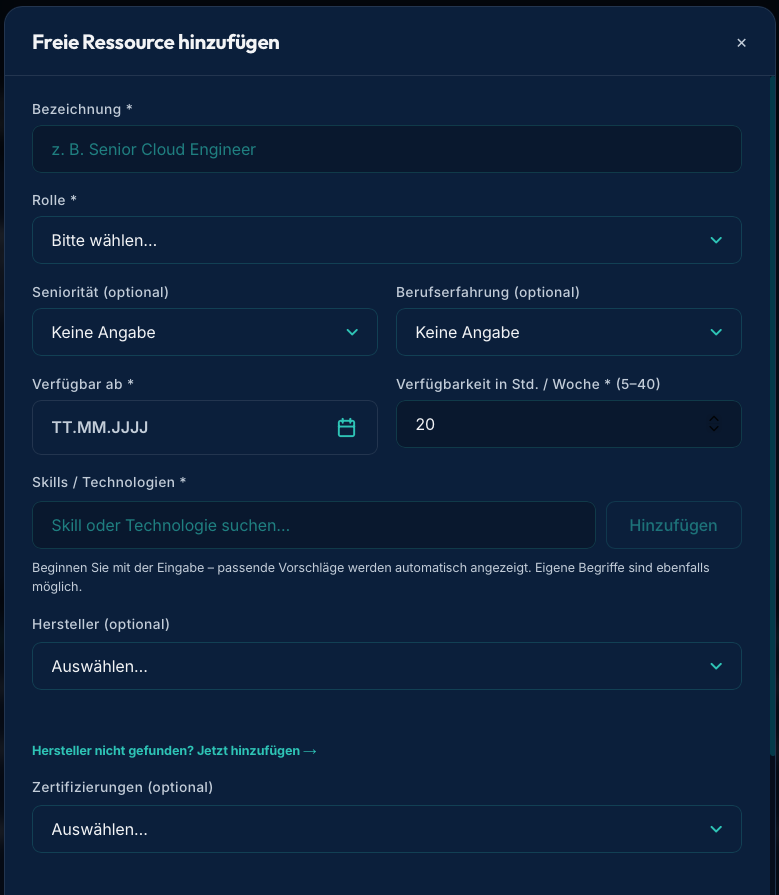Click the Verfügbar ab date field
This screenshot has width=779, height=895.
204,428
